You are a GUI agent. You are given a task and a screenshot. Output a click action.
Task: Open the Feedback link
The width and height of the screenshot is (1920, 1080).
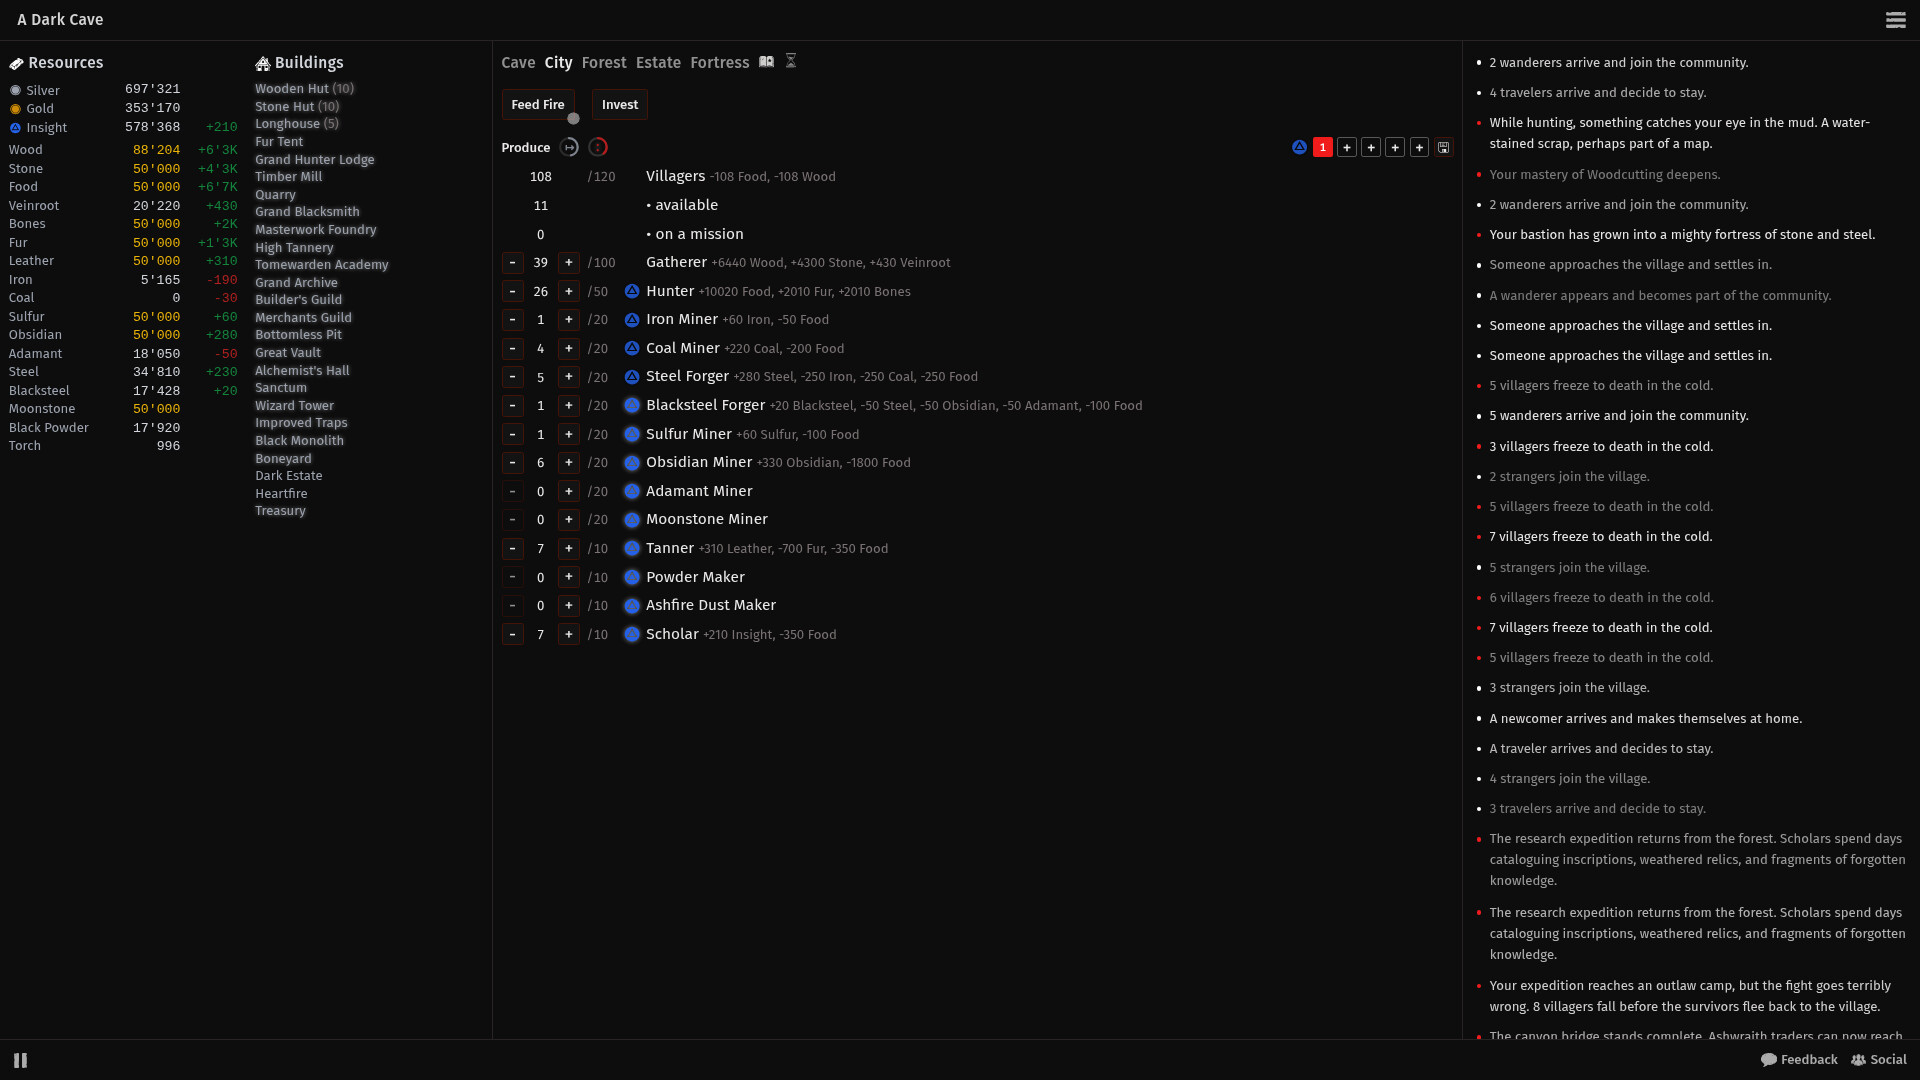1799,1060
